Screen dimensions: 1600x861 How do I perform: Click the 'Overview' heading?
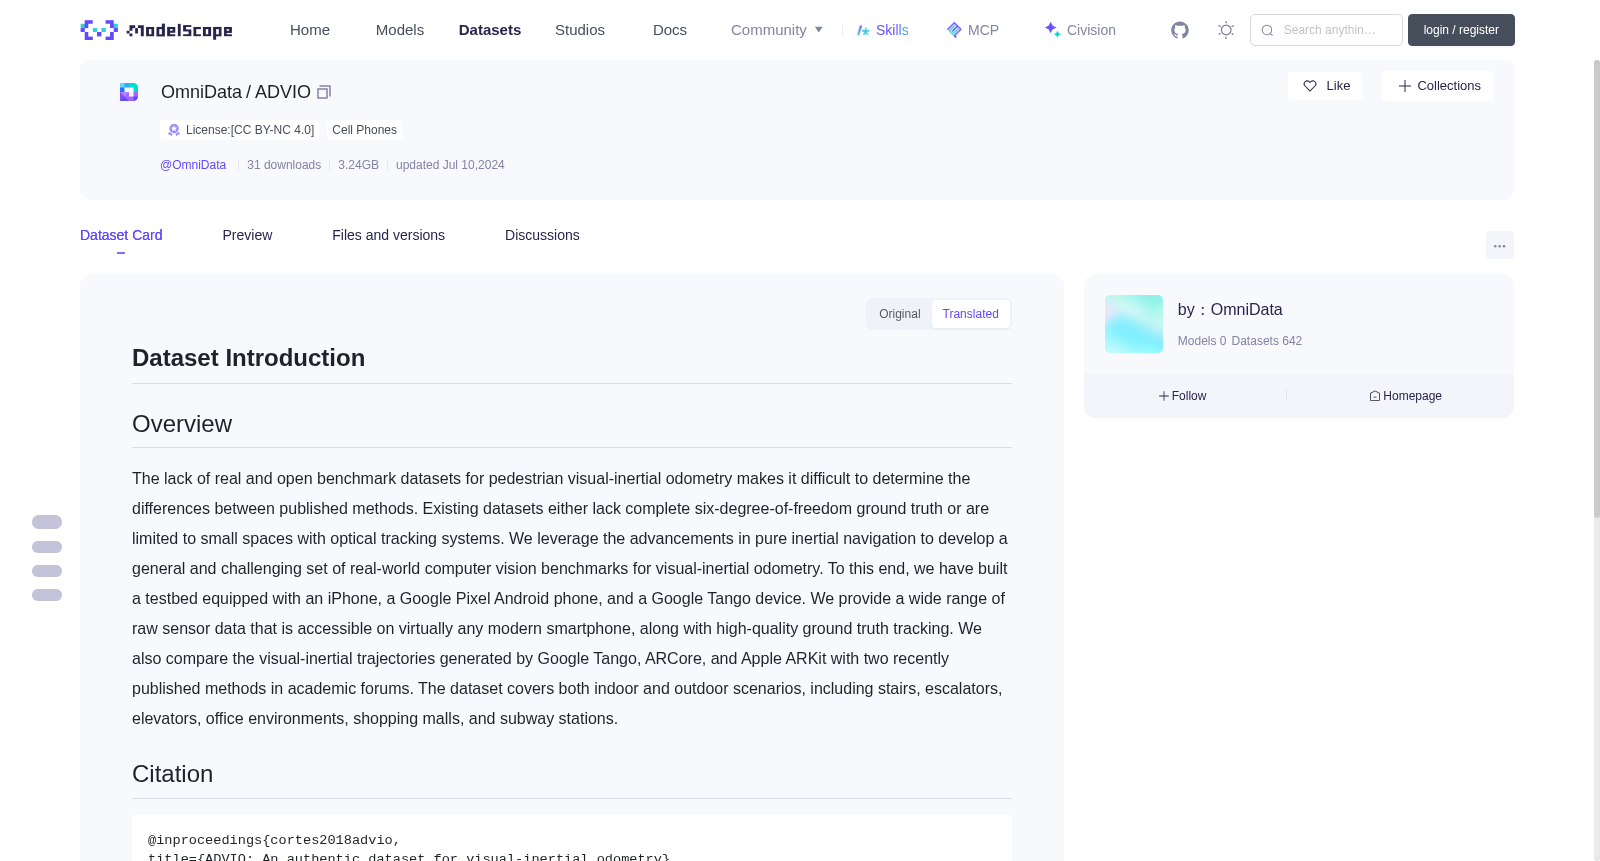point(182,424)
